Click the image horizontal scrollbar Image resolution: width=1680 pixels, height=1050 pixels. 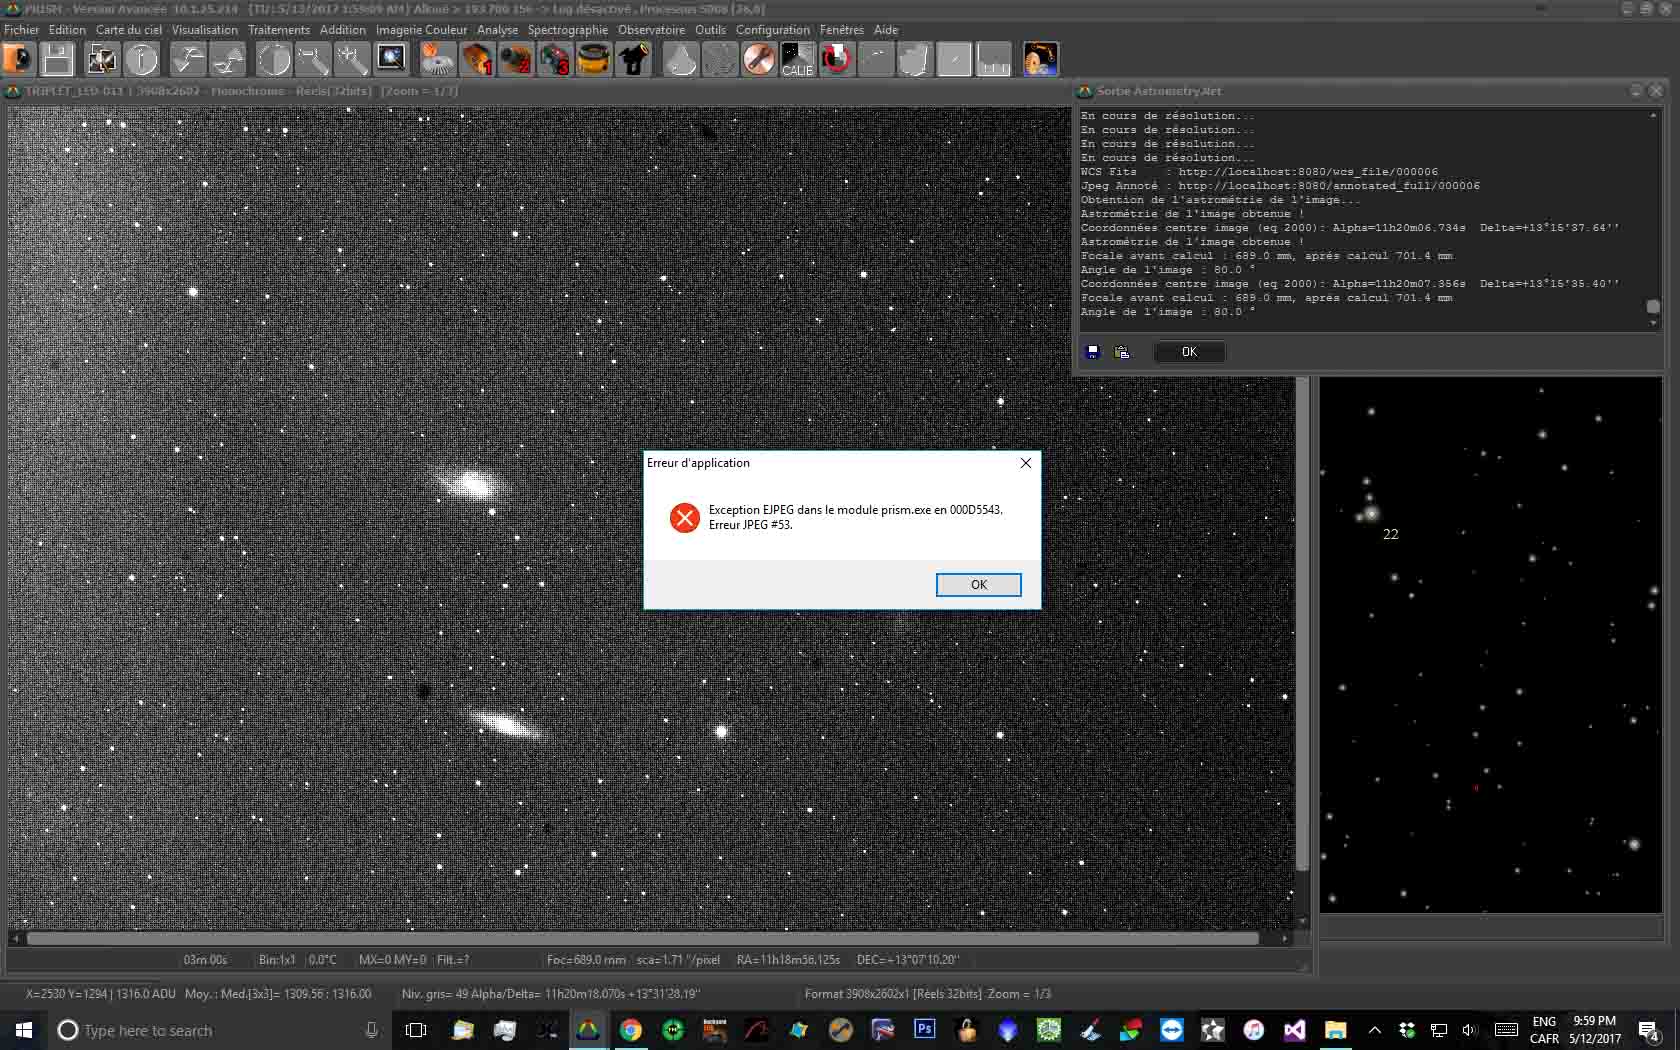642,939
